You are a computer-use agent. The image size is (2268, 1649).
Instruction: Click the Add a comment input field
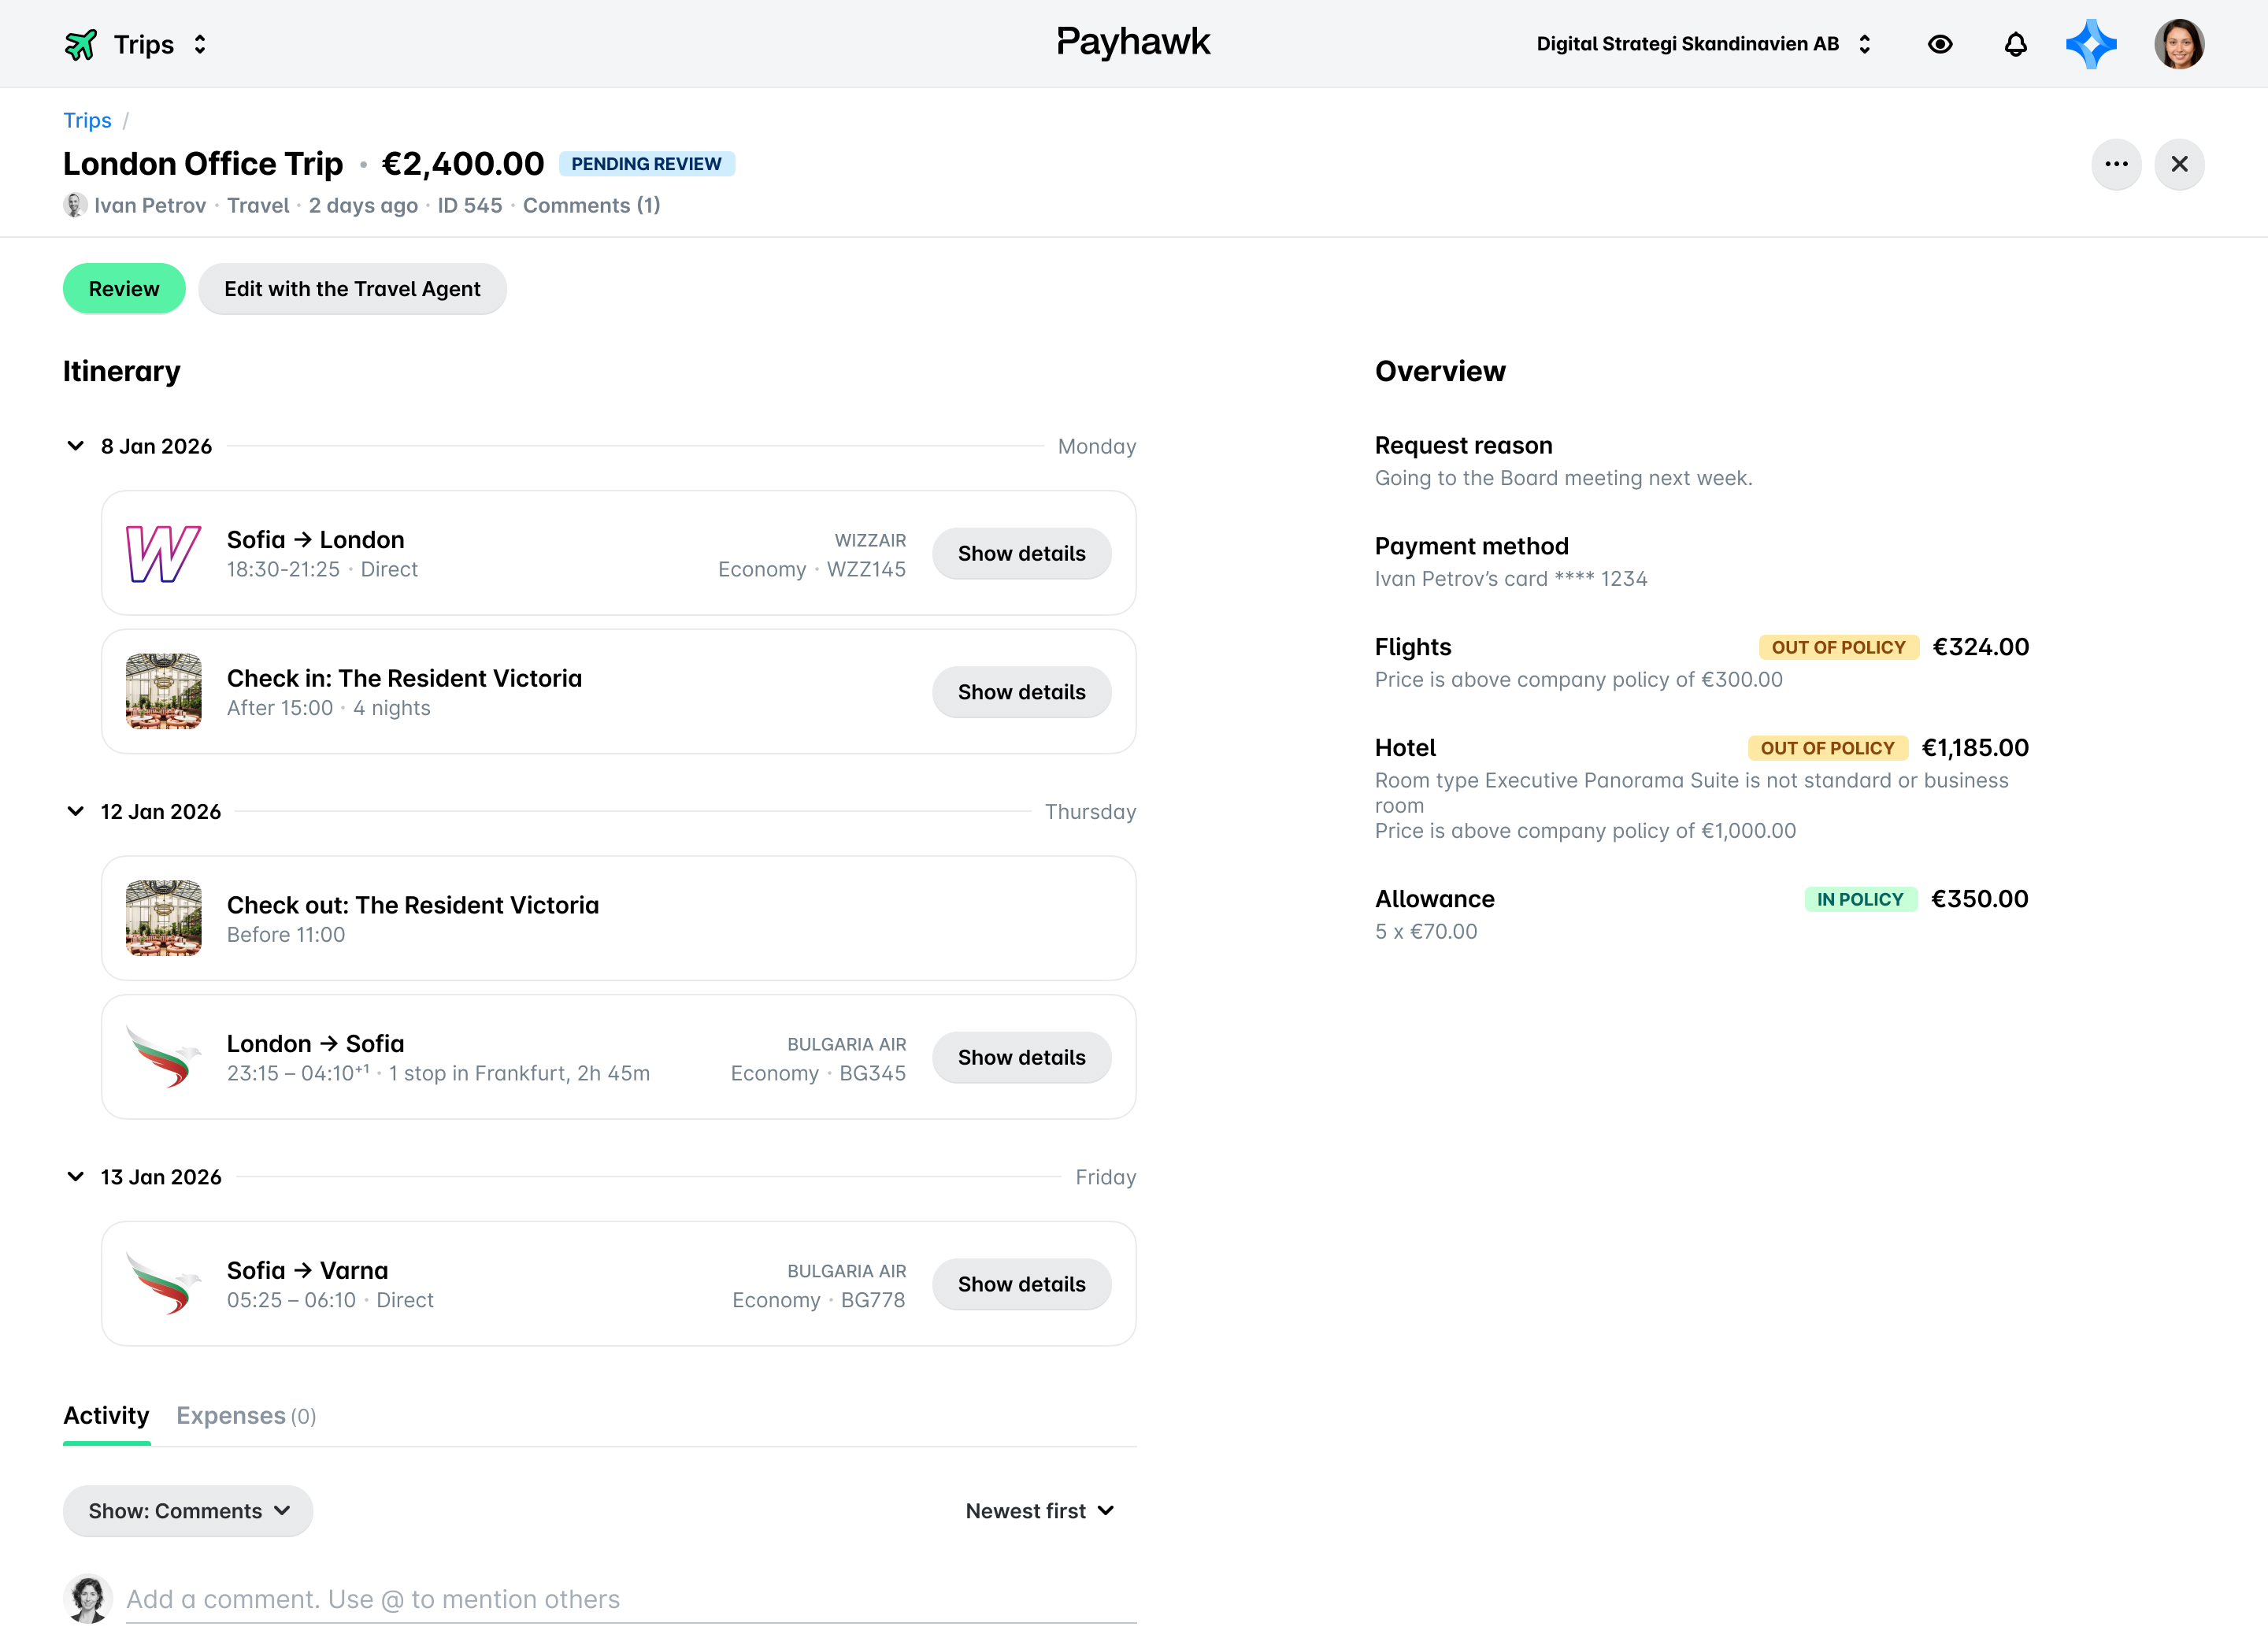point(631,1599)
